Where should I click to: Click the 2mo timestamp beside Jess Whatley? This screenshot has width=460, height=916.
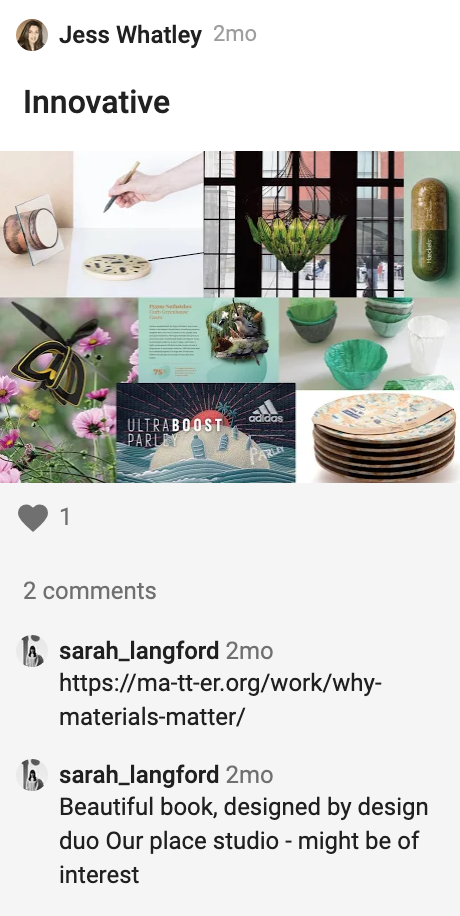pos(234,34)
